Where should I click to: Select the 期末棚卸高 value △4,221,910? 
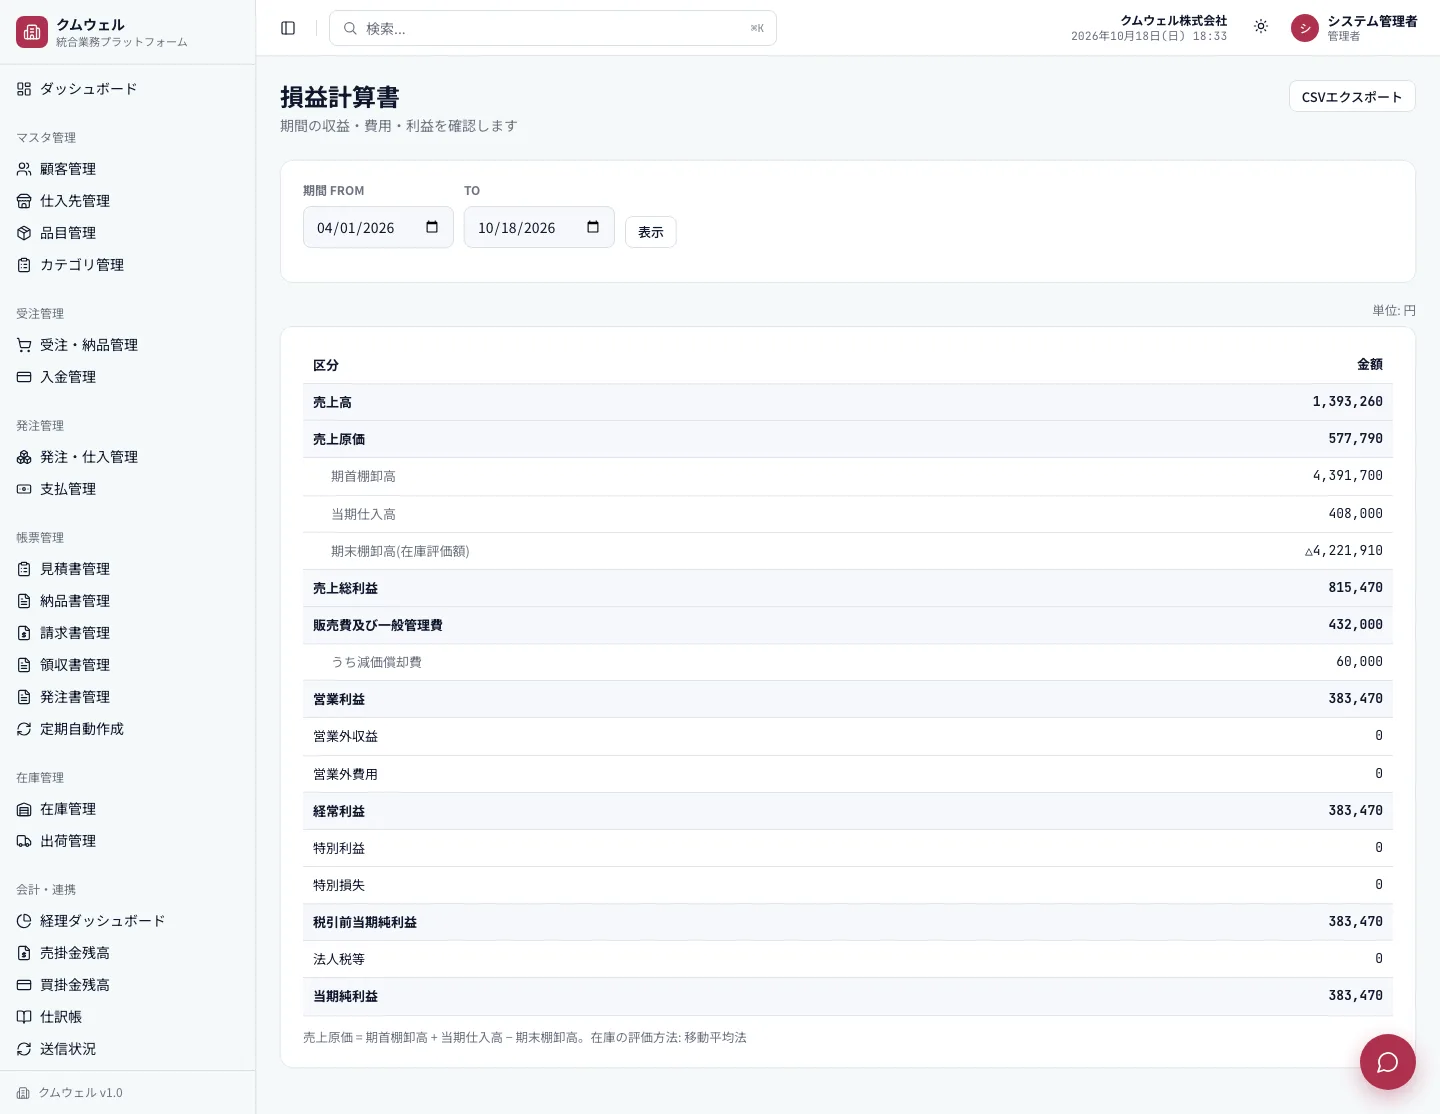[x=1343, y=551]
